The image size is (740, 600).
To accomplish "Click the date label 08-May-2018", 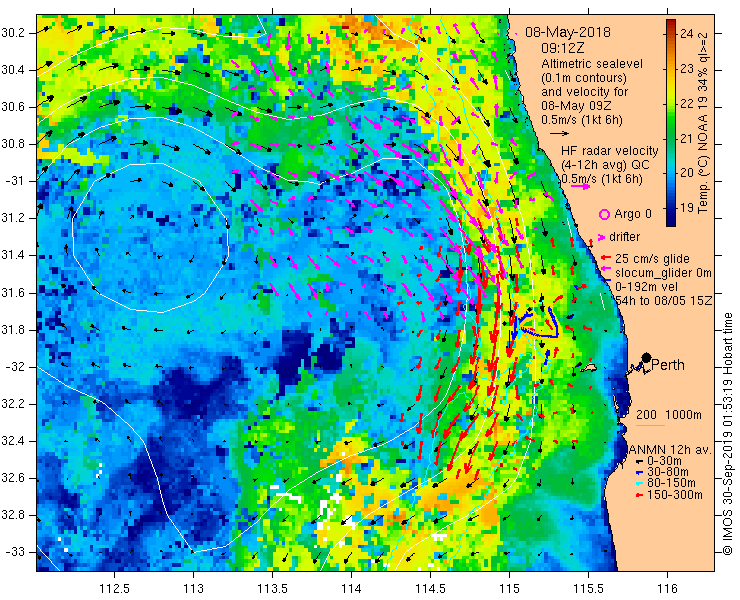I will coord(567,32).
